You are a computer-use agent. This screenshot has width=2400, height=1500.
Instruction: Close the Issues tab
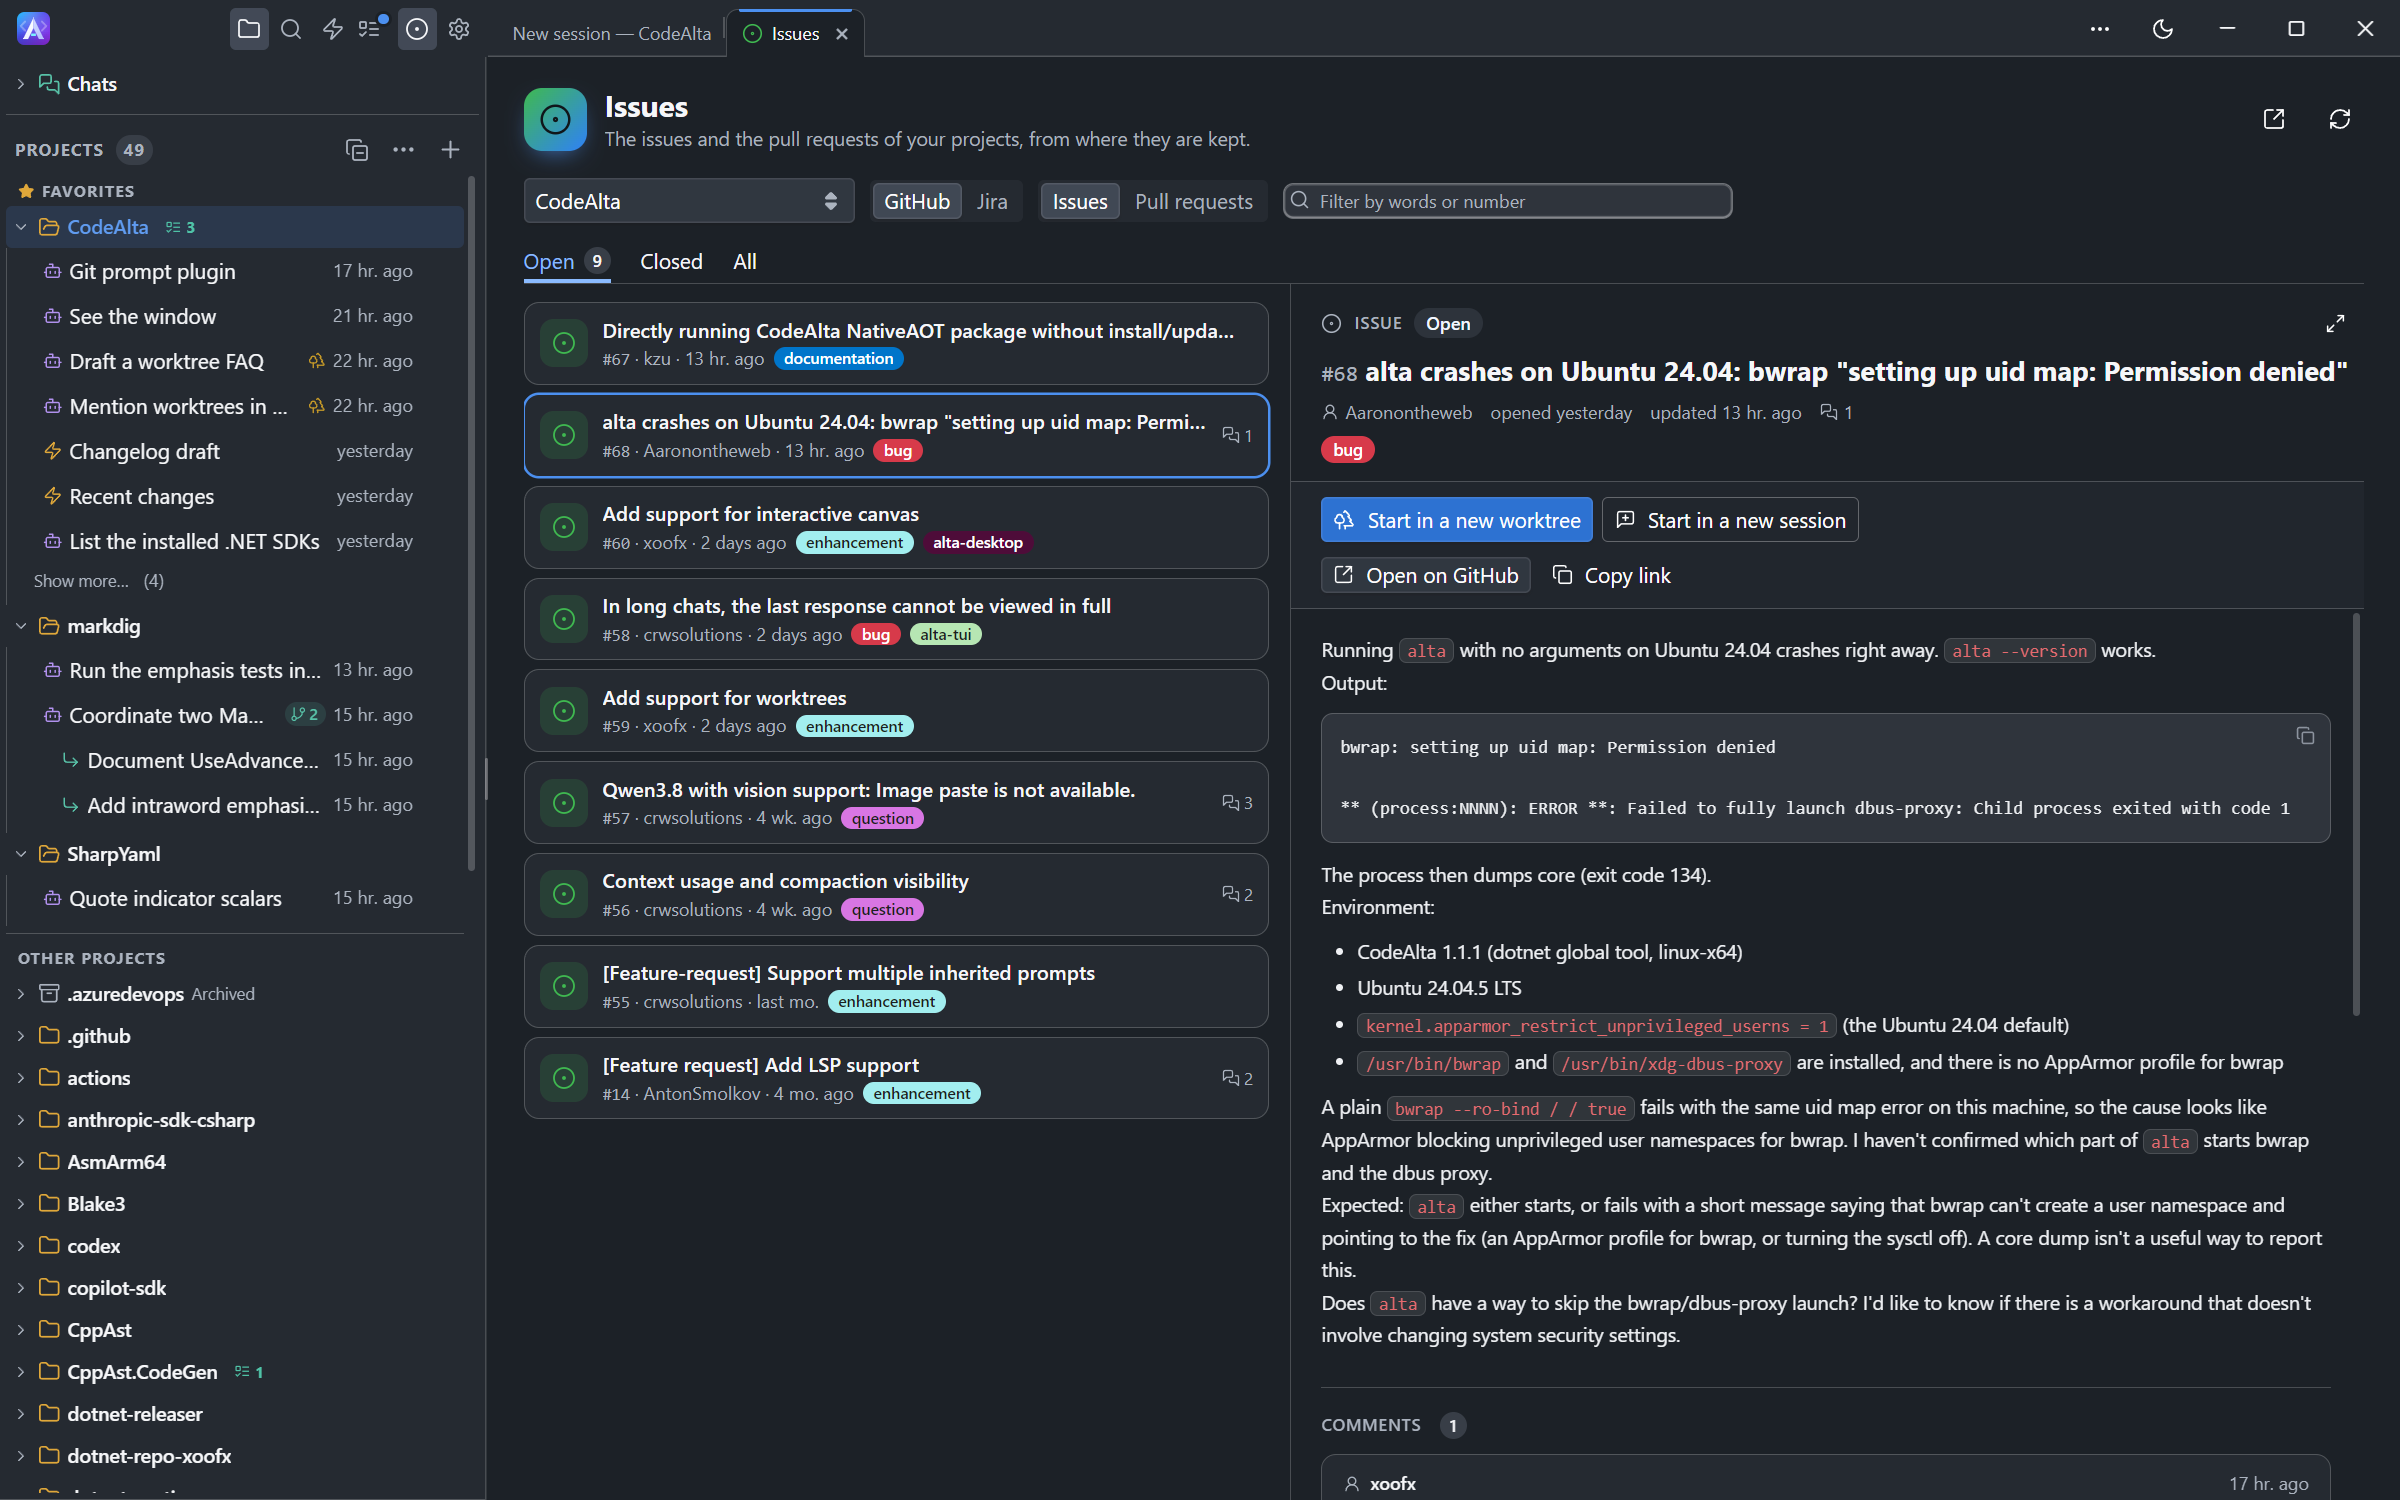coord(842,34)
